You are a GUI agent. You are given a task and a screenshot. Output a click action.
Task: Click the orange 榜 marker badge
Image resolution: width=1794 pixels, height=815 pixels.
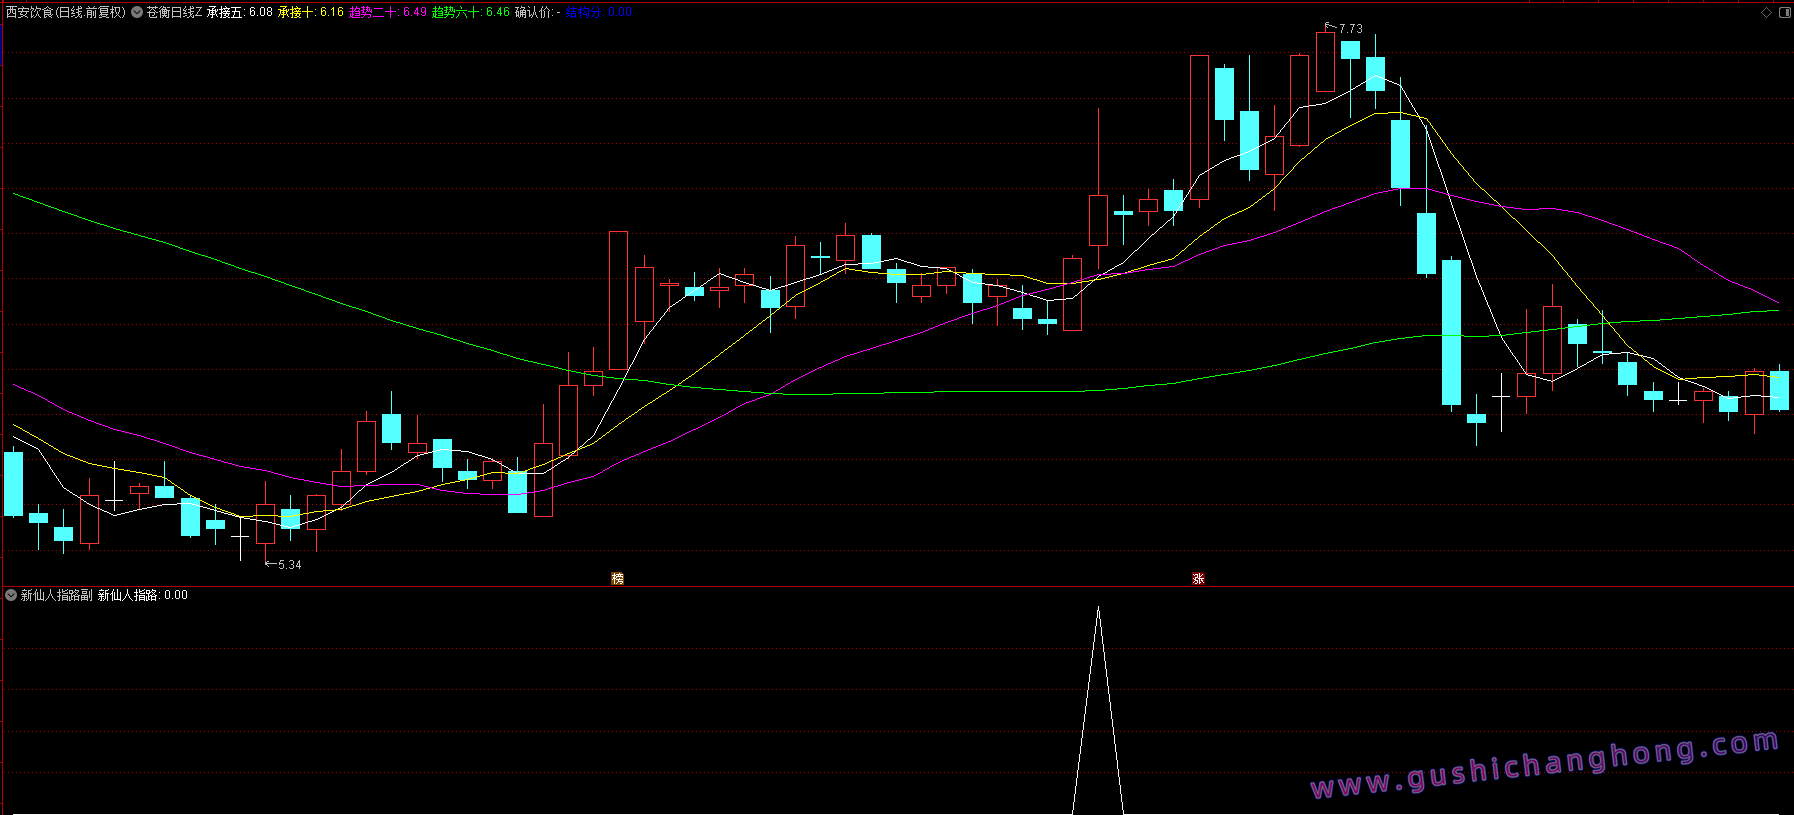click(x=617, y=578)
